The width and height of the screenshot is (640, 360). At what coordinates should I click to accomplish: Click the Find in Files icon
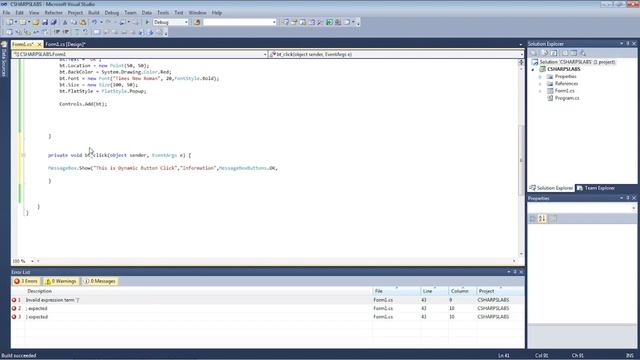coord(197,22)
